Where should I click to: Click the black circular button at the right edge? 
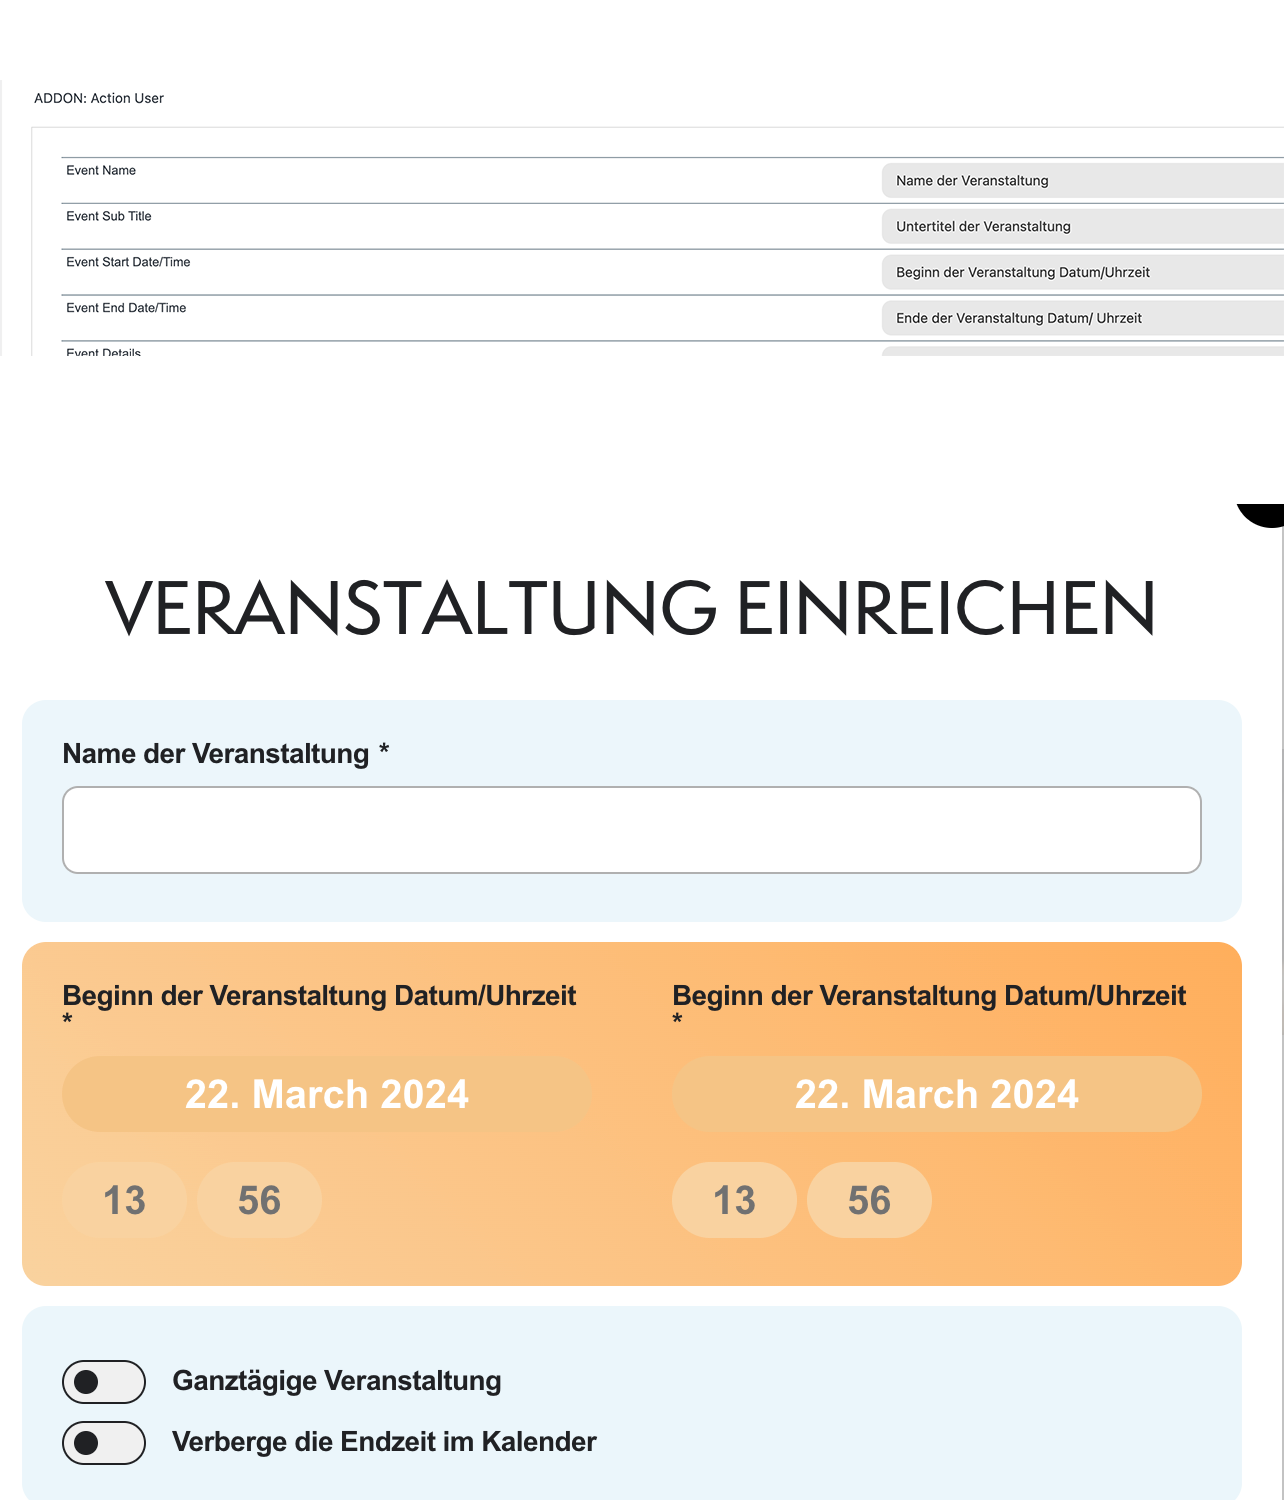click(x=1264, y=514)
